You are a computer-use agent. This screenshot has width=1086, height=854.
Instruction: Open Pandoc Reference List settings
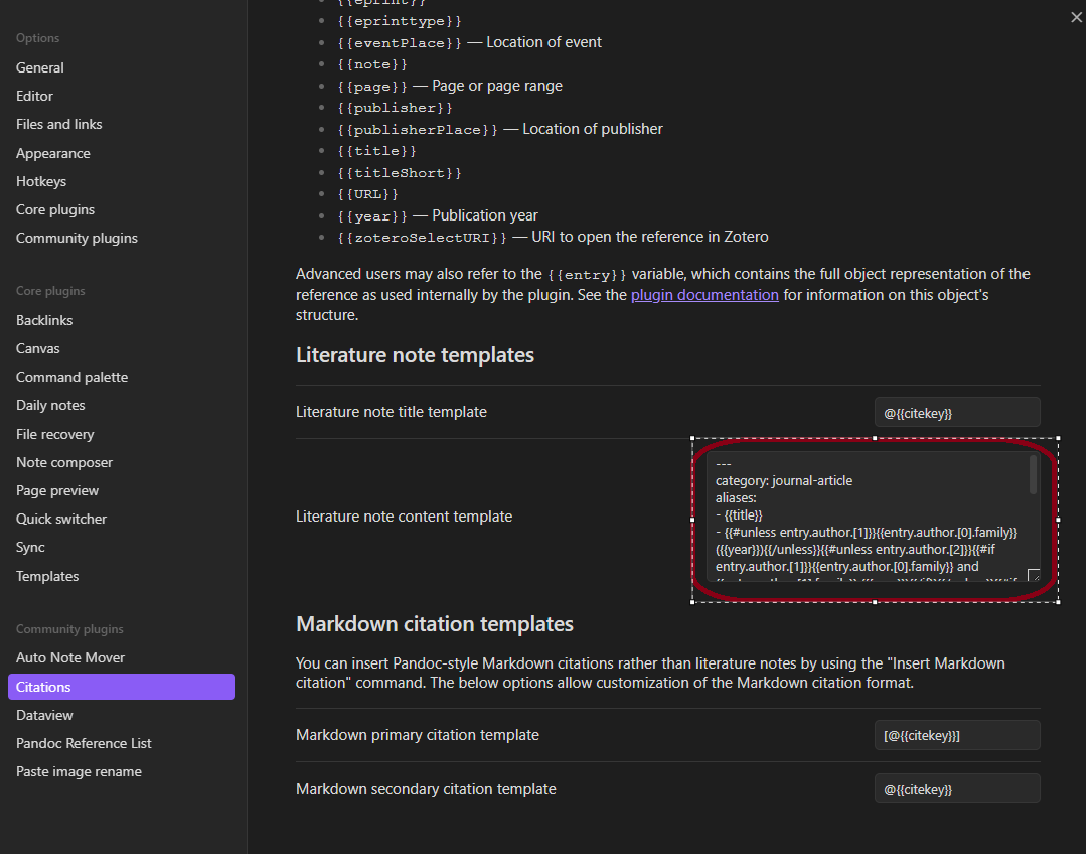(x=84, y=743)
